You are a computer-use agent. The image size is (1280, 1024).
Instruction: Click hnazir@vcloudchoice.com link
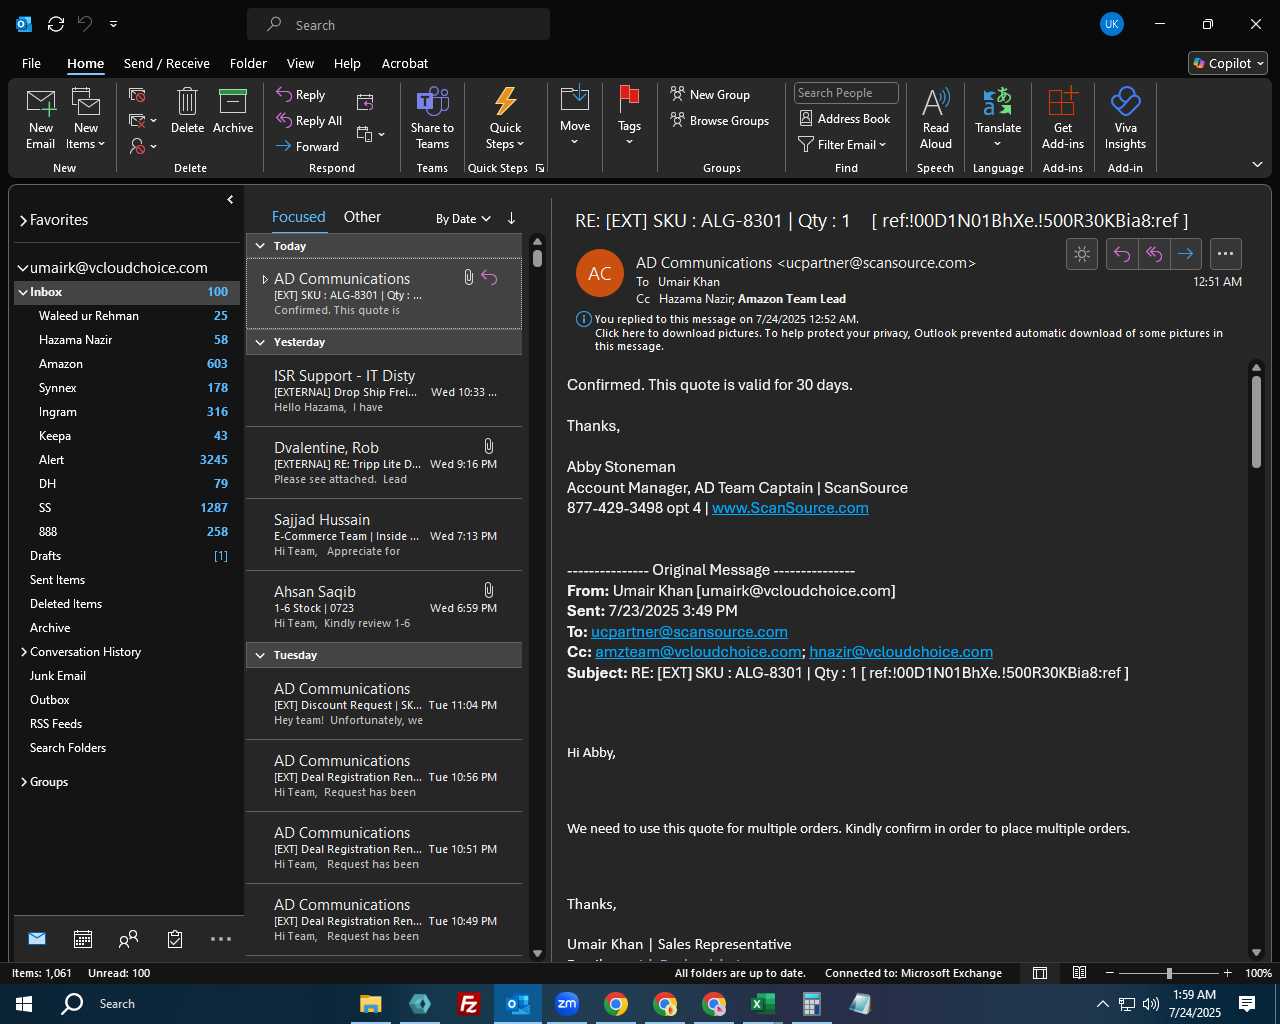901,652
